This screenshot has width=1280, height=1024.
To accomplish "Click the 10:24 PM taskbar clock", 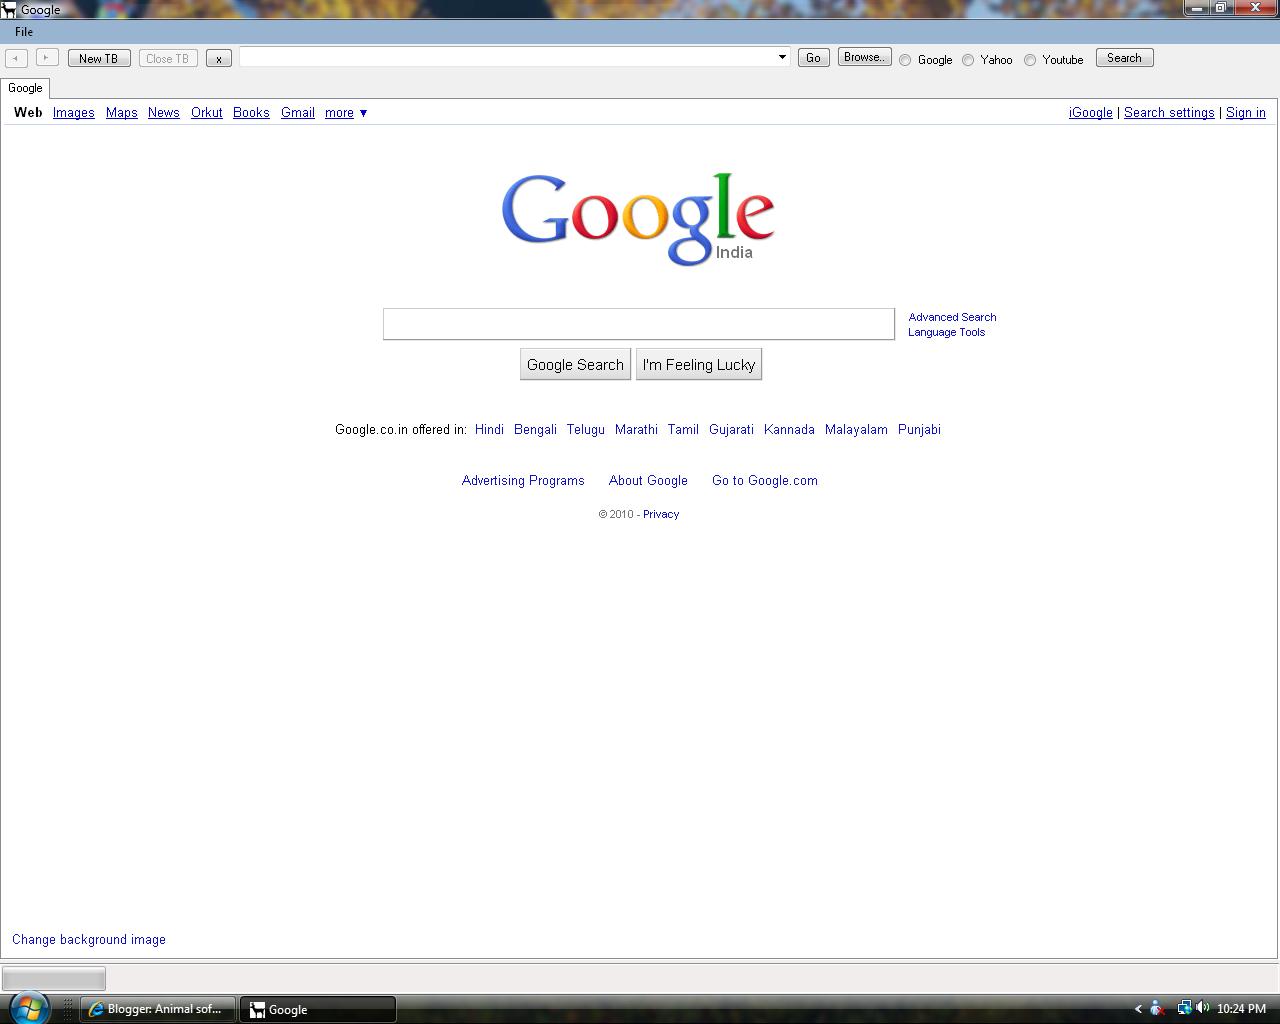I will 1241,1009.
